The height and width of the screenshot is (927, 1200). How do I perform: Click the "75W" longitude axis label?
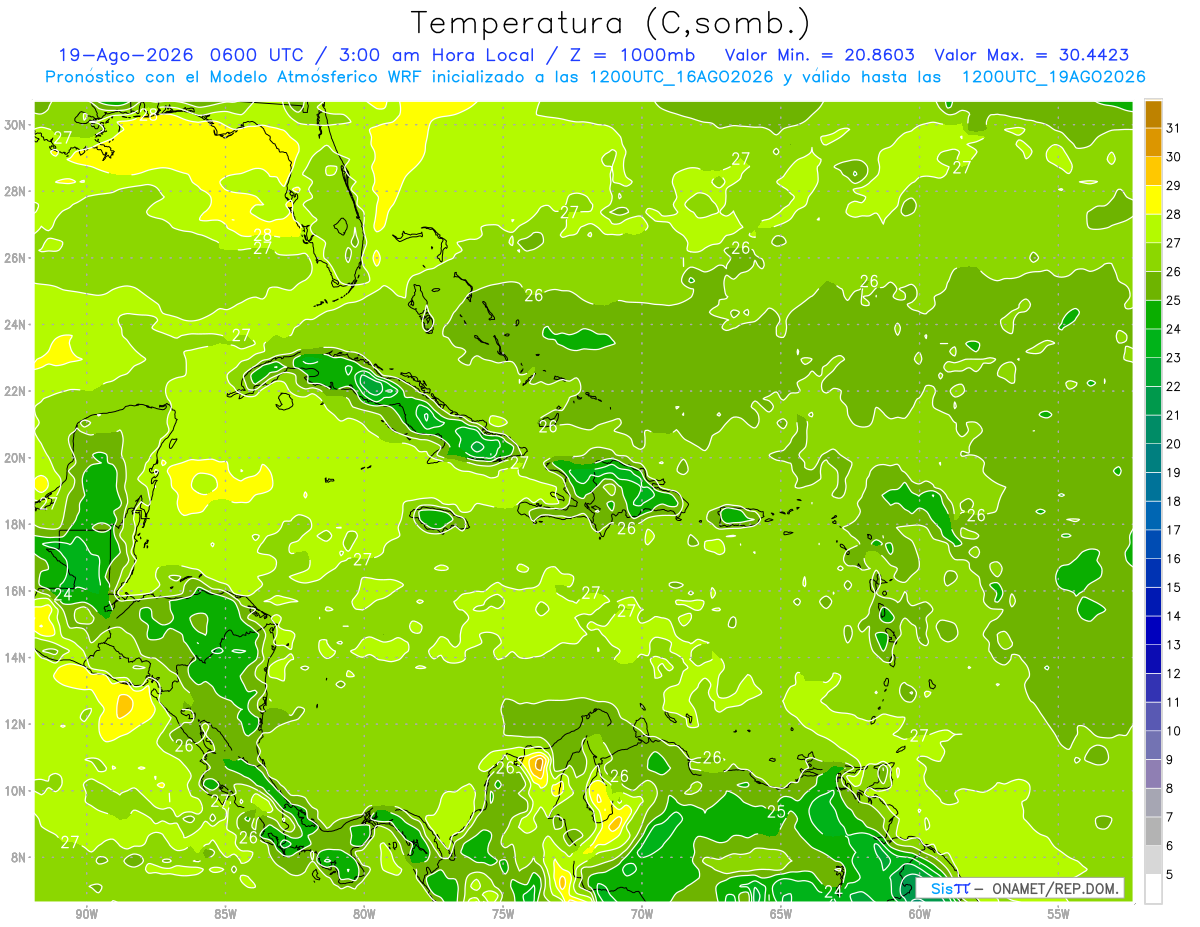[503, 914]
